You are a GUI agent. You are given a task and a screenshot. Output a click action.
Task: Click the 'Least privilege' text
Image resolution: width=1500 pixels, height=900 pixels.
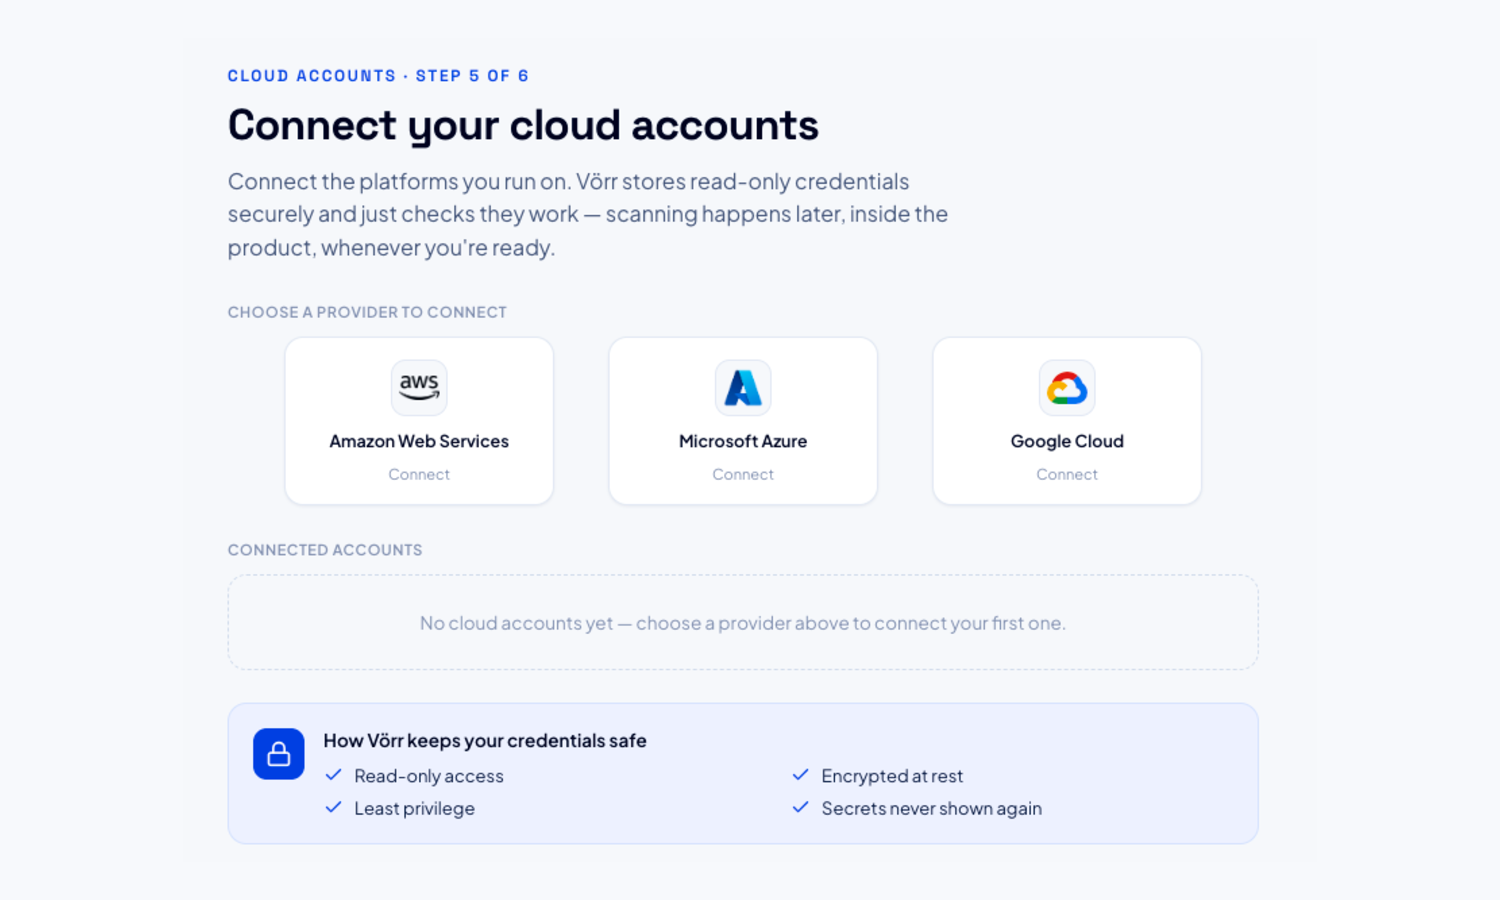point(414,808)
